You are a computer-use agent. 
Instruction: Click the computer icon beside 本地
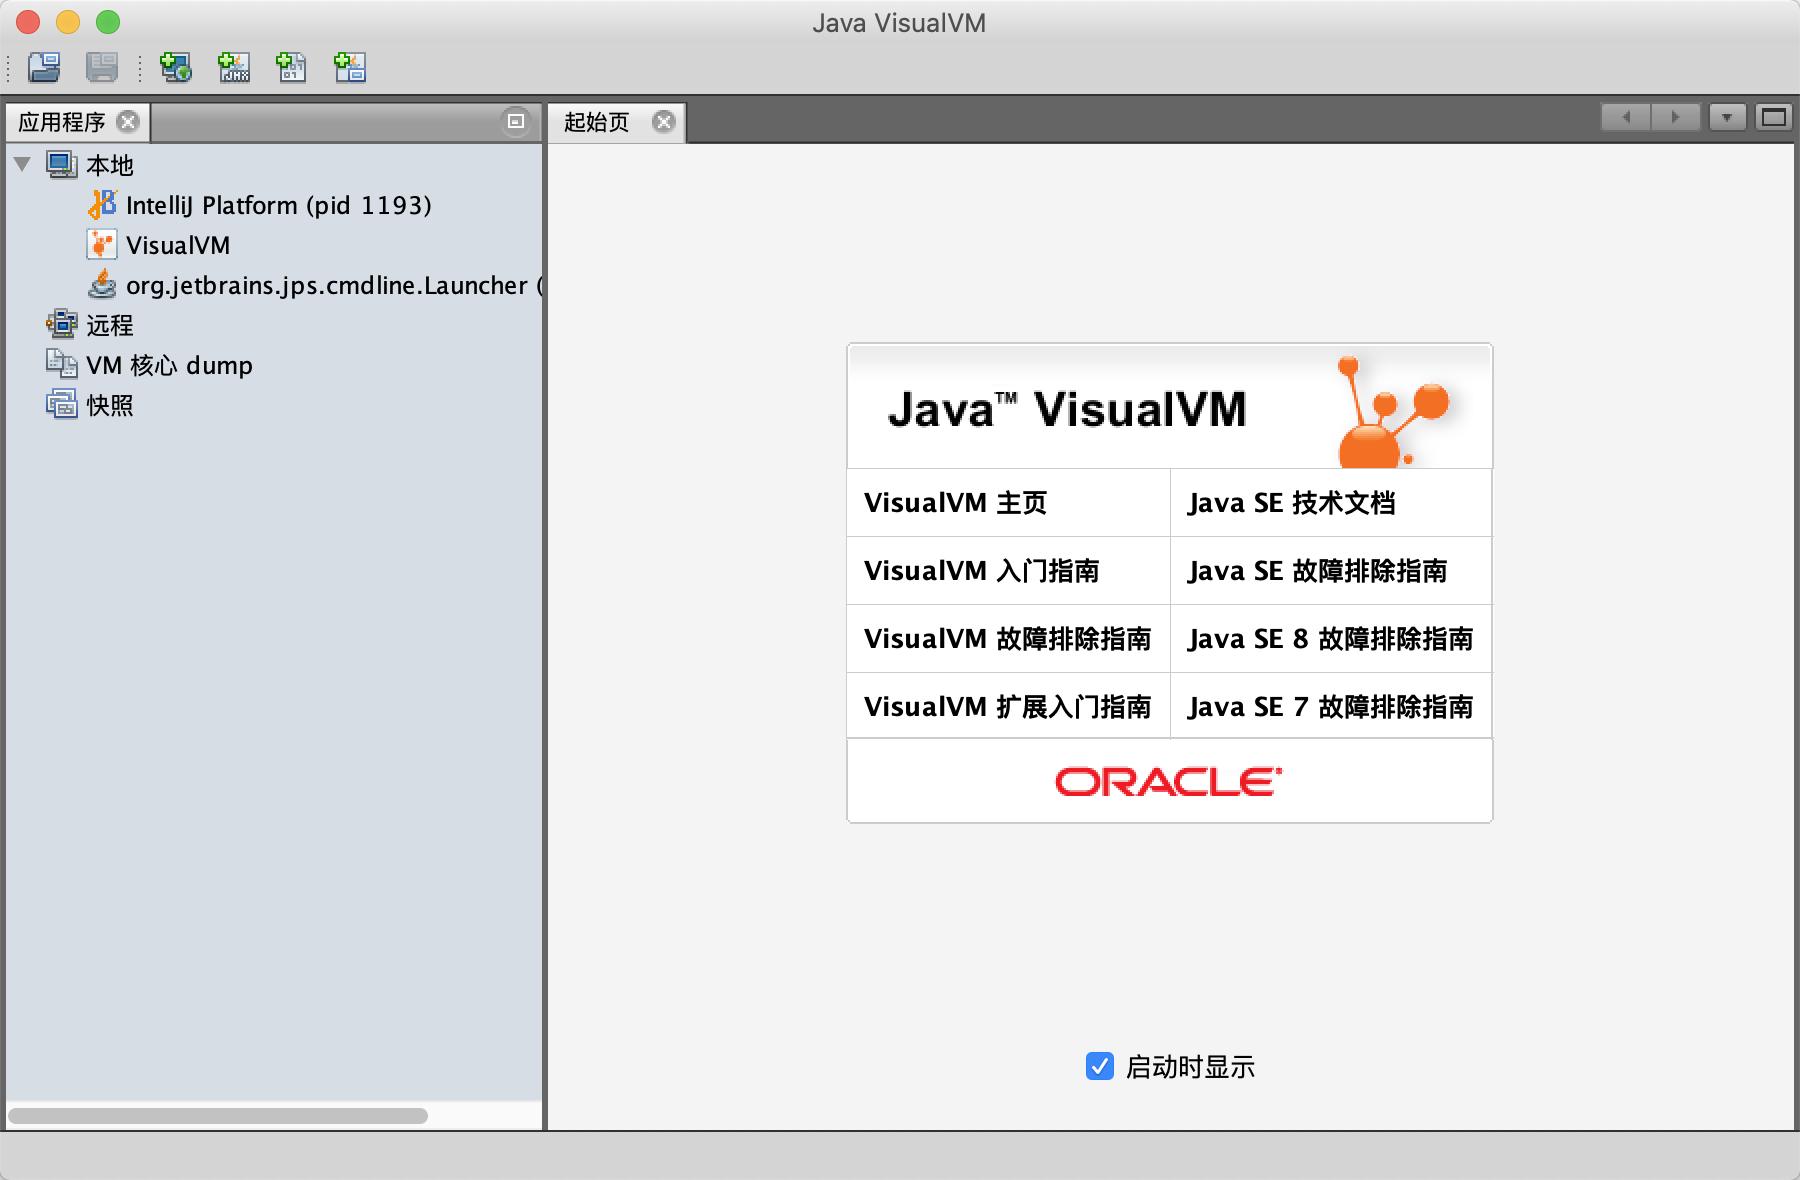click(62, 165)
